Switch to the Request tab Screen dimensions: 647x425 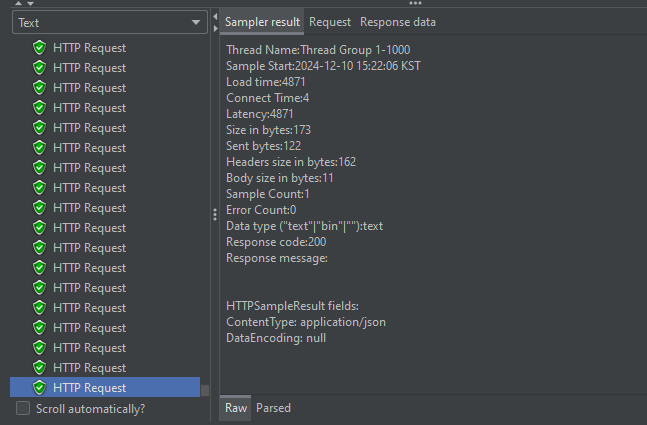point(330,22)
